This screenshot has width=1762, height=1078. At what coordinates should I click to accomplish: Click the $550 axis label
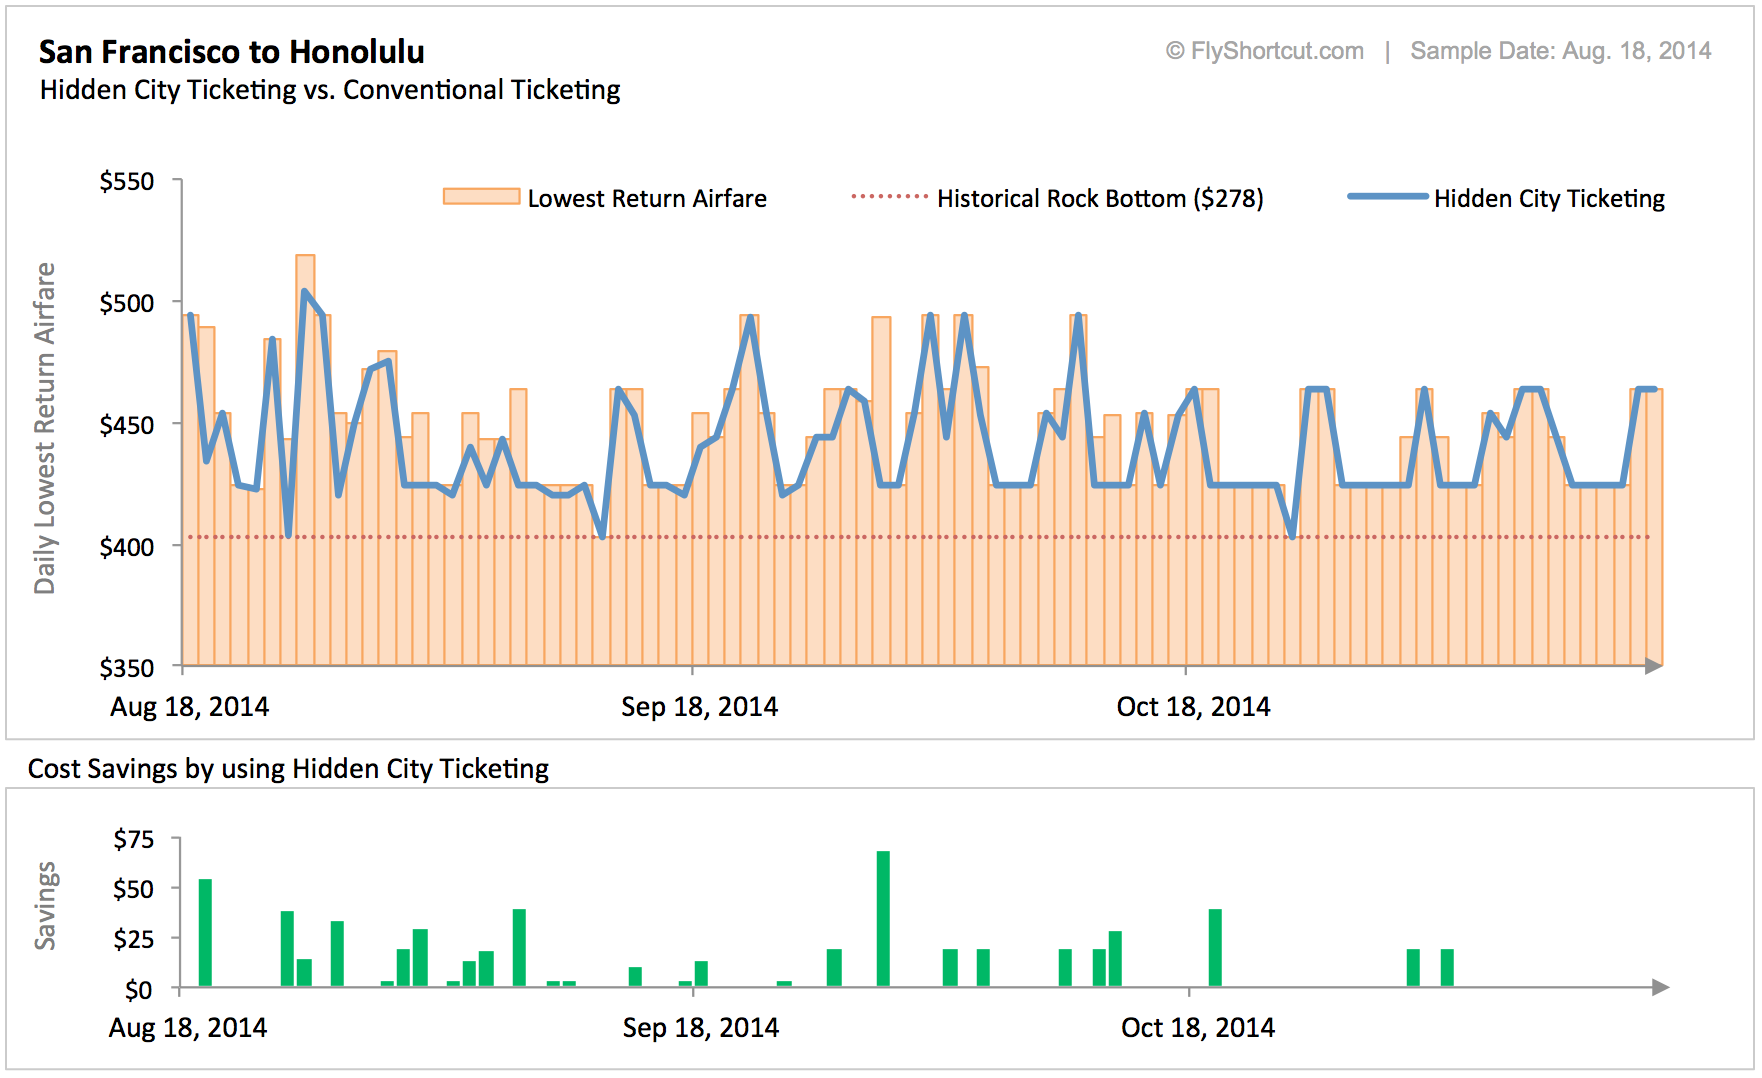(127, 181)
